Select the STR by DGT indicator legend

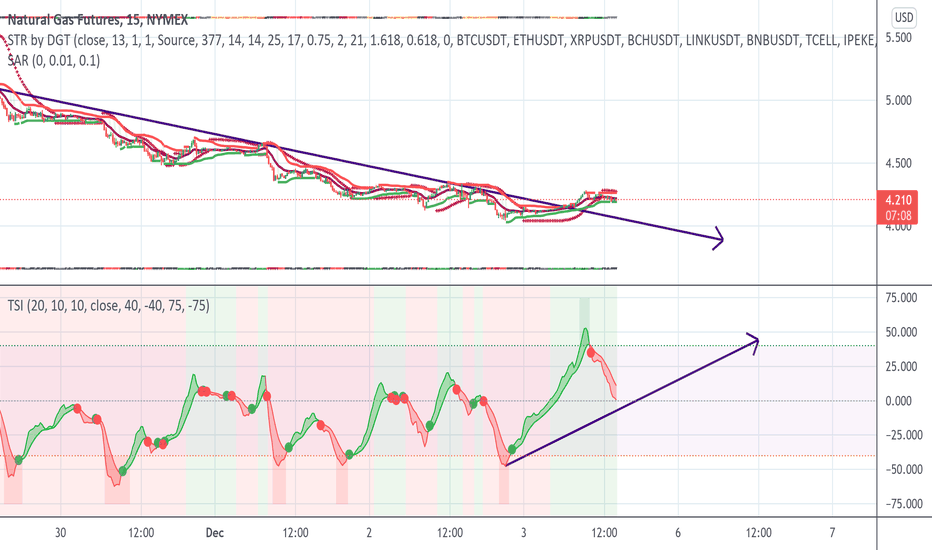click(x=441, y=40)
